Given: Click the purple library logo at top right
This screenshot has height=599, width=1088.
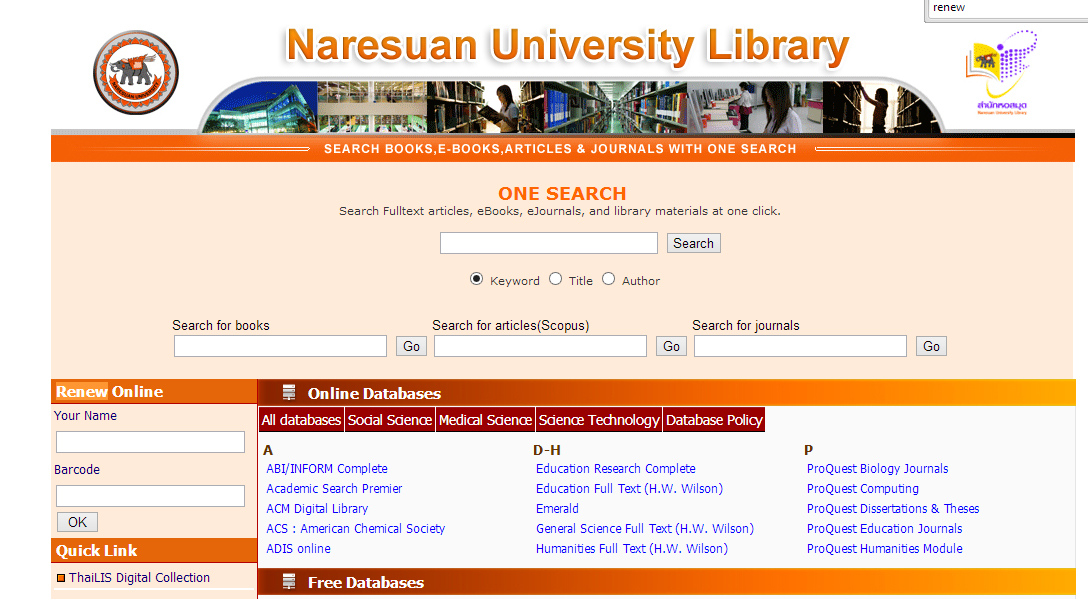Looking at the screenshot, I should coord(1001,72).
